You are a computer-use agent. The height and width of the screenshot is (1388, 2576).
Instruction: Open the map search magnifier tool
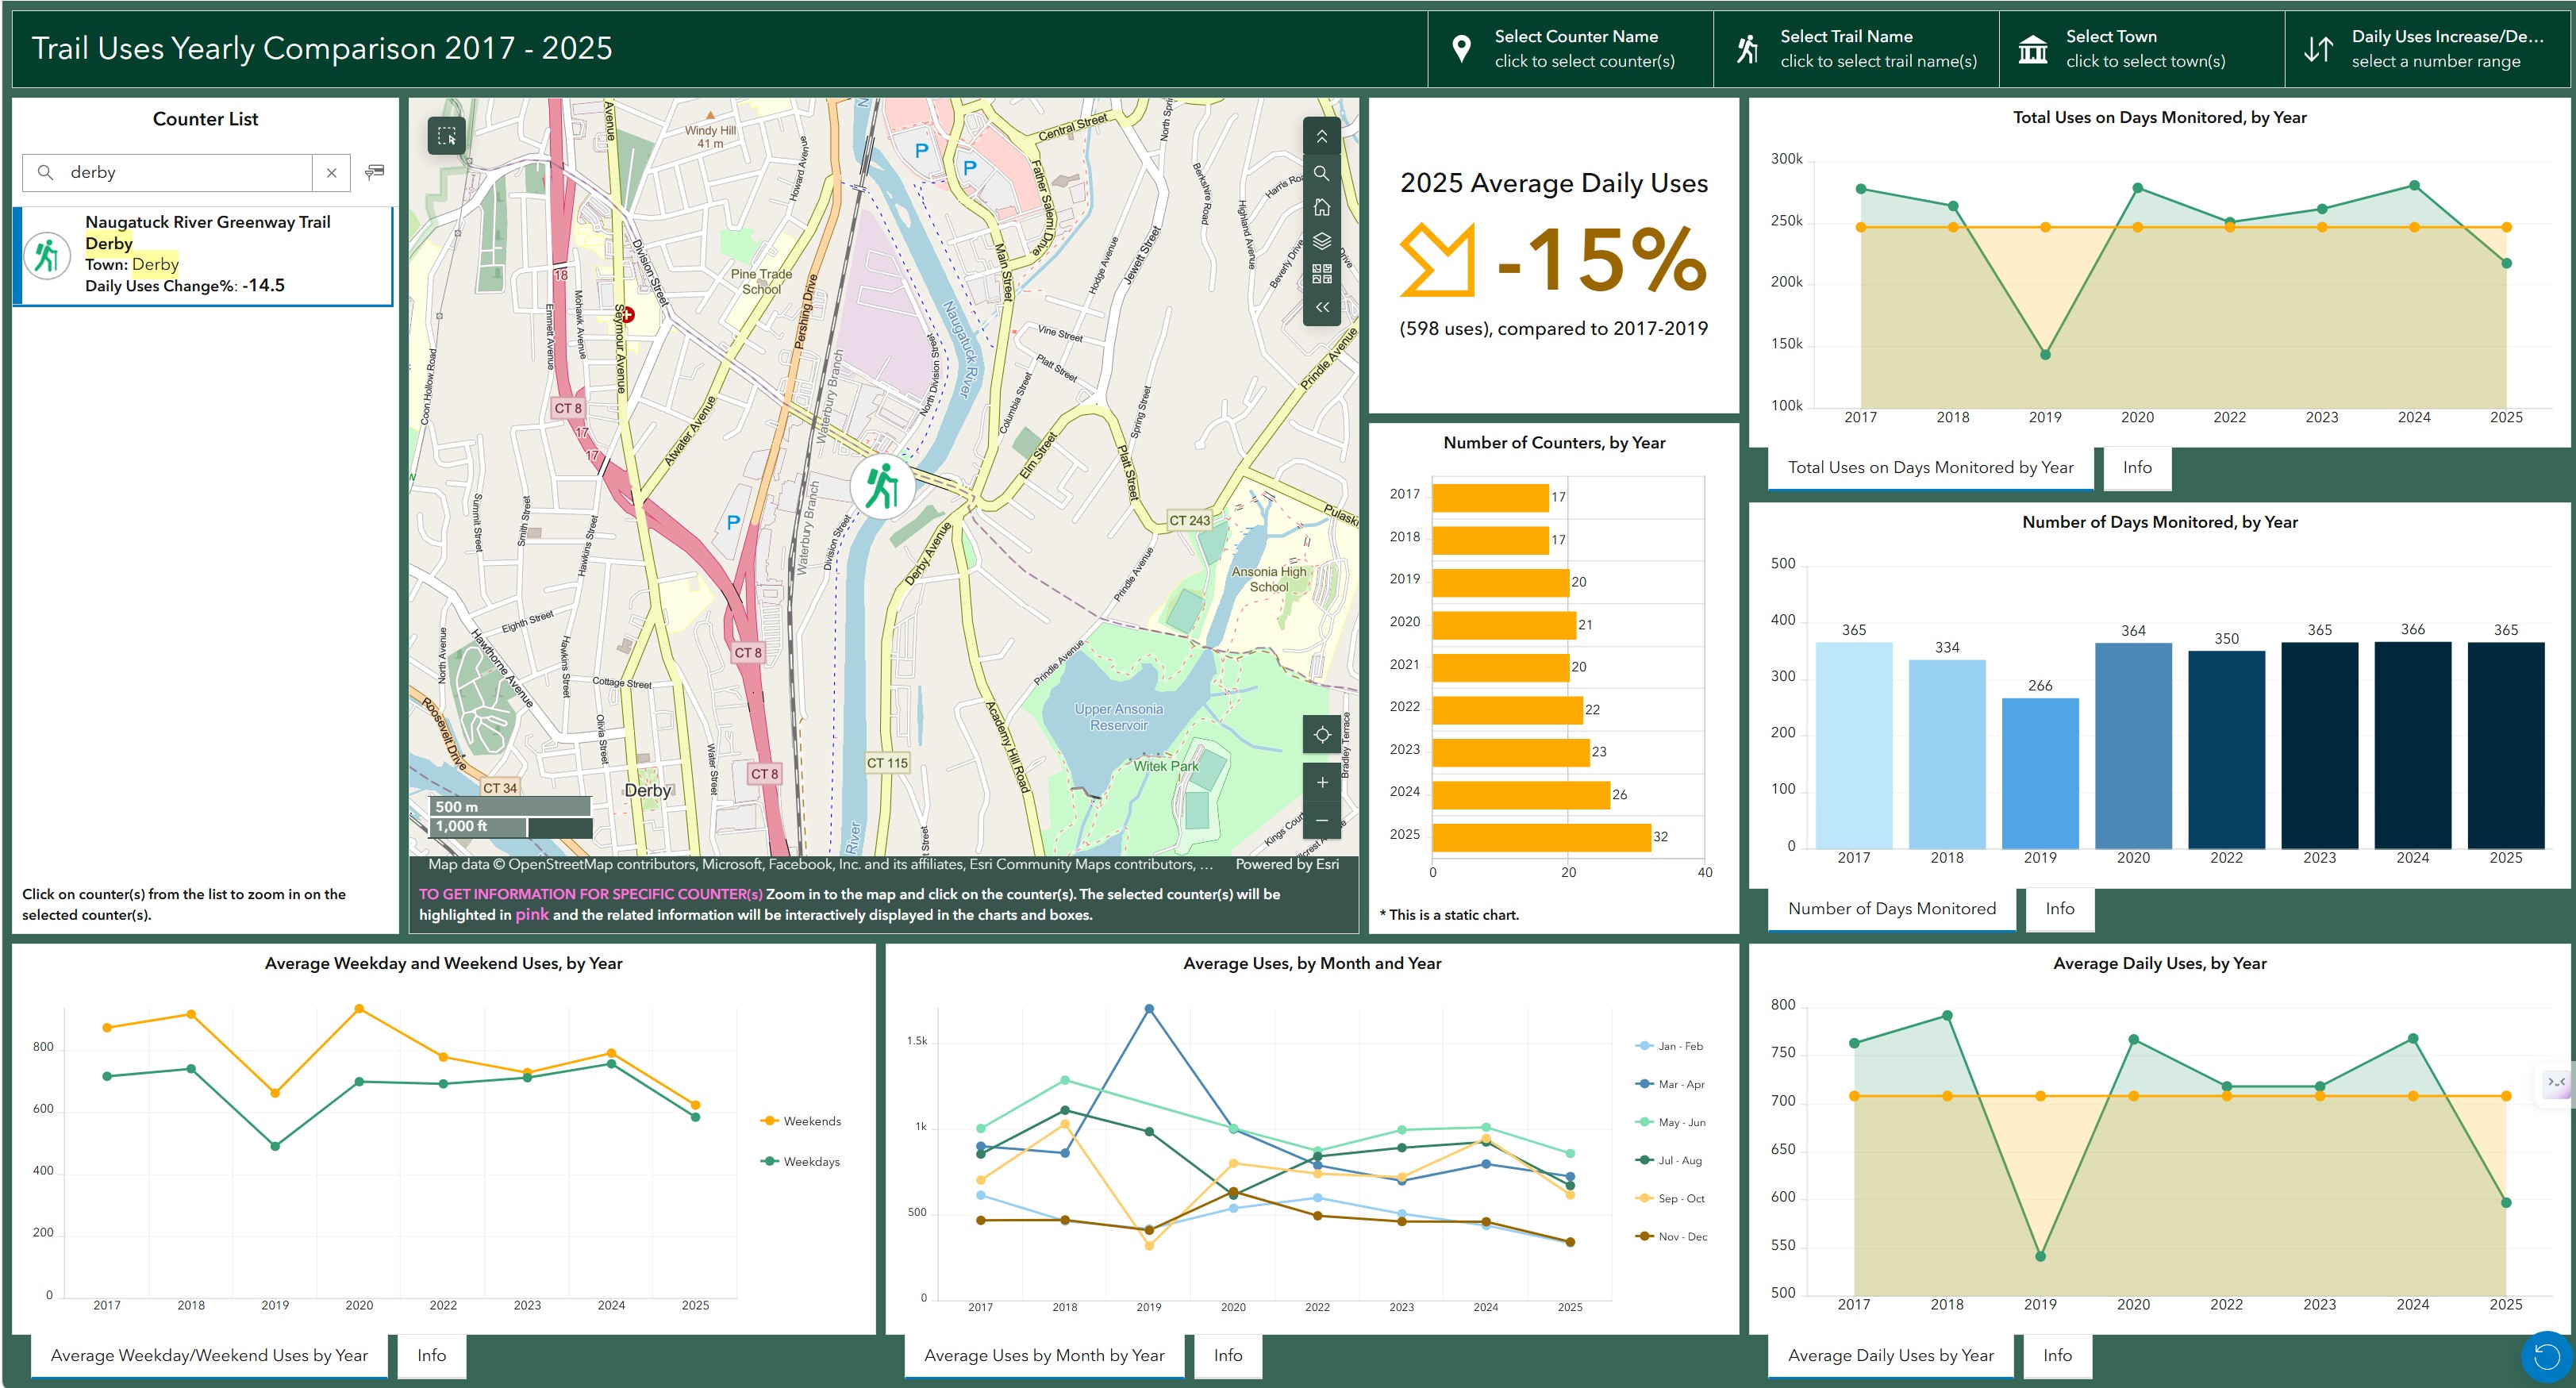click(x=1321, y=173)
